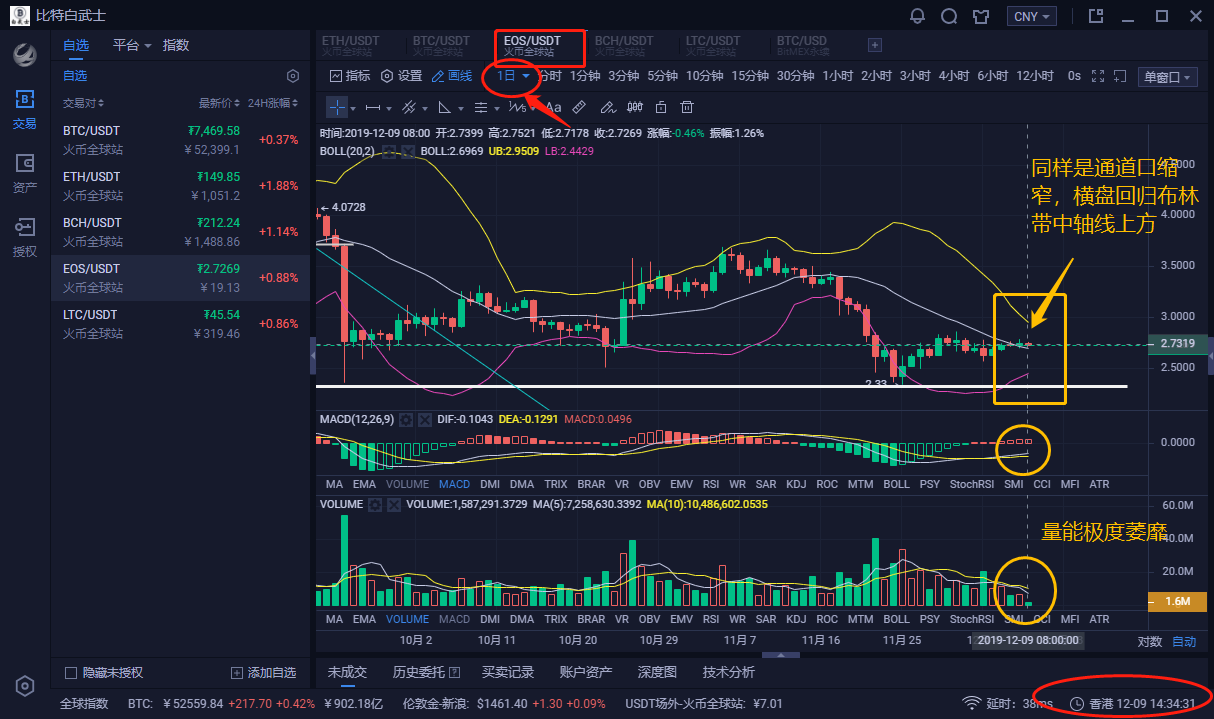Open the CNY currency dropdown
The image size is (1214, 719).
pos(1033,16)
